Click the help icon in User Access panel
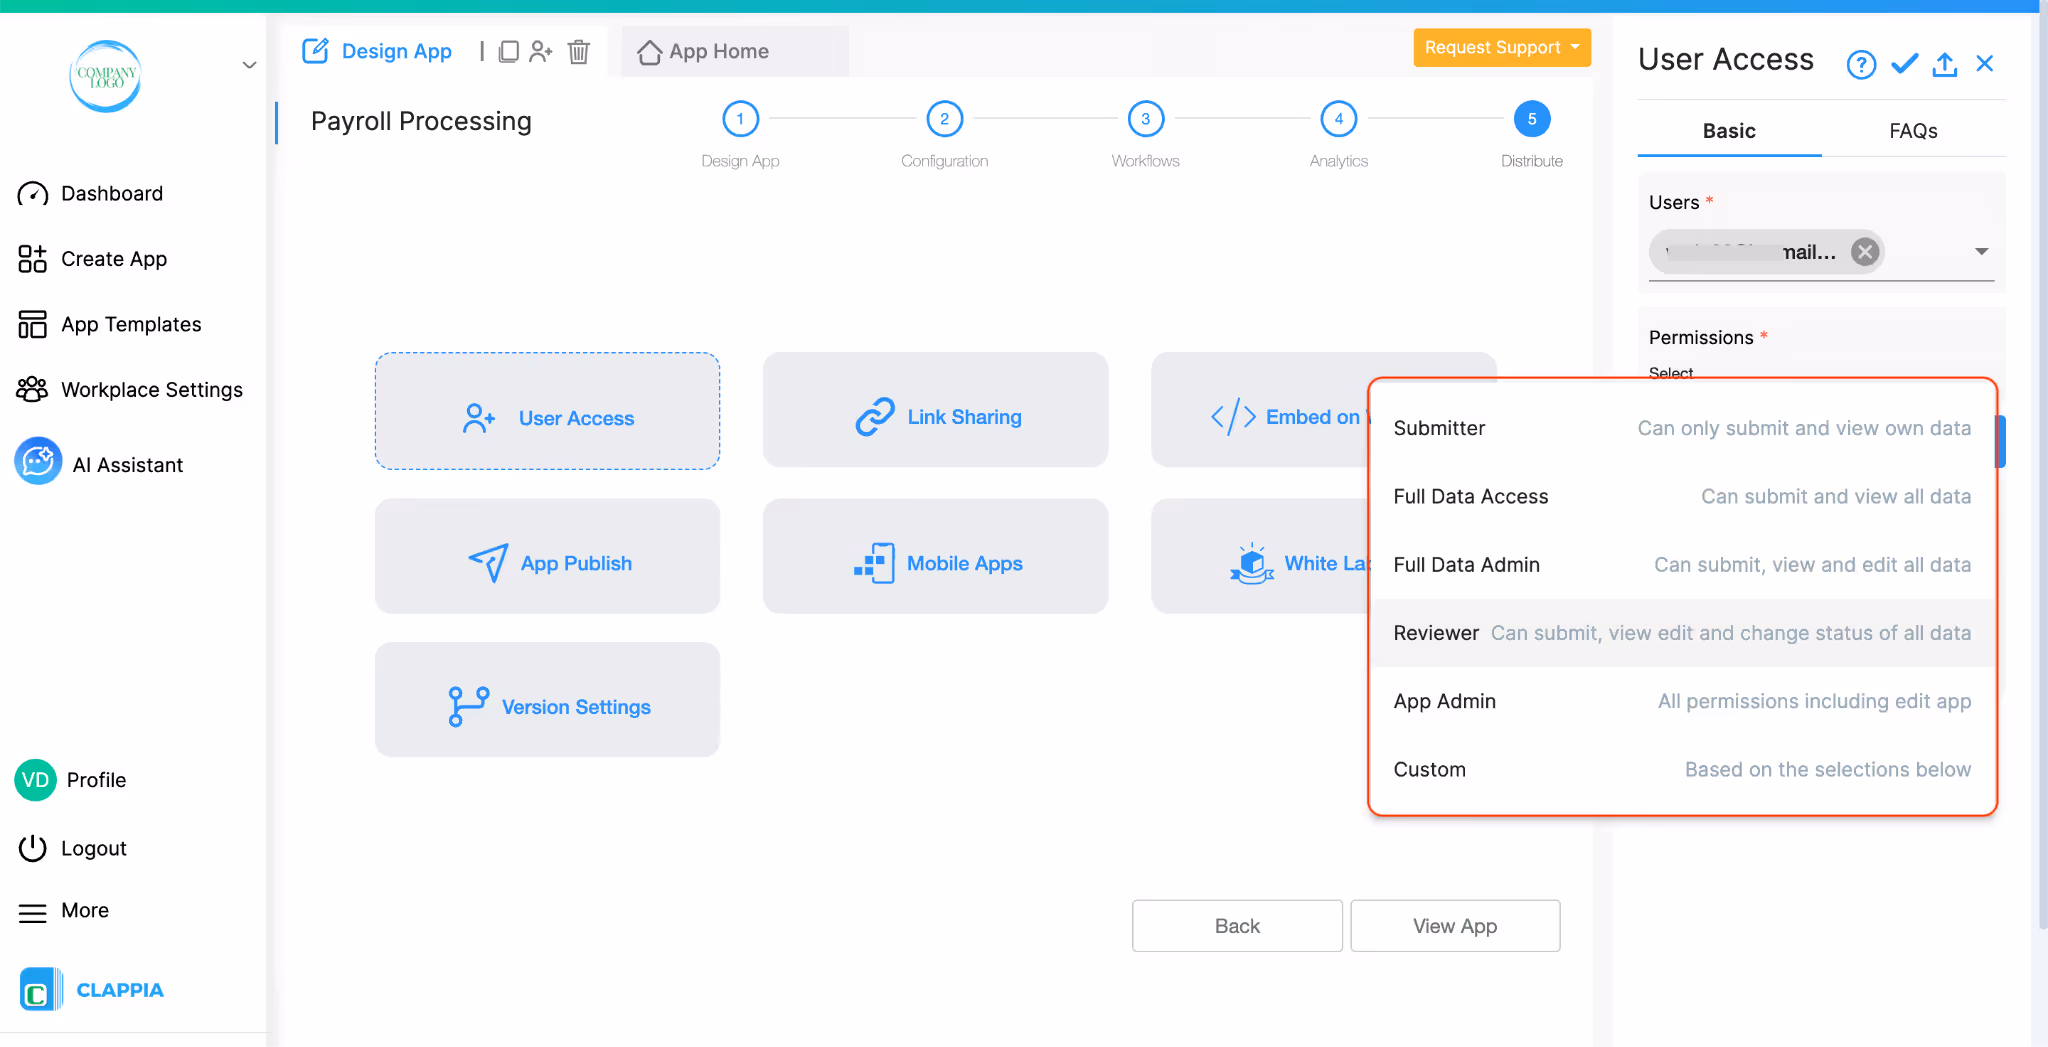Viewport: 2048px width, 1047px height. tap(1860, 63)
